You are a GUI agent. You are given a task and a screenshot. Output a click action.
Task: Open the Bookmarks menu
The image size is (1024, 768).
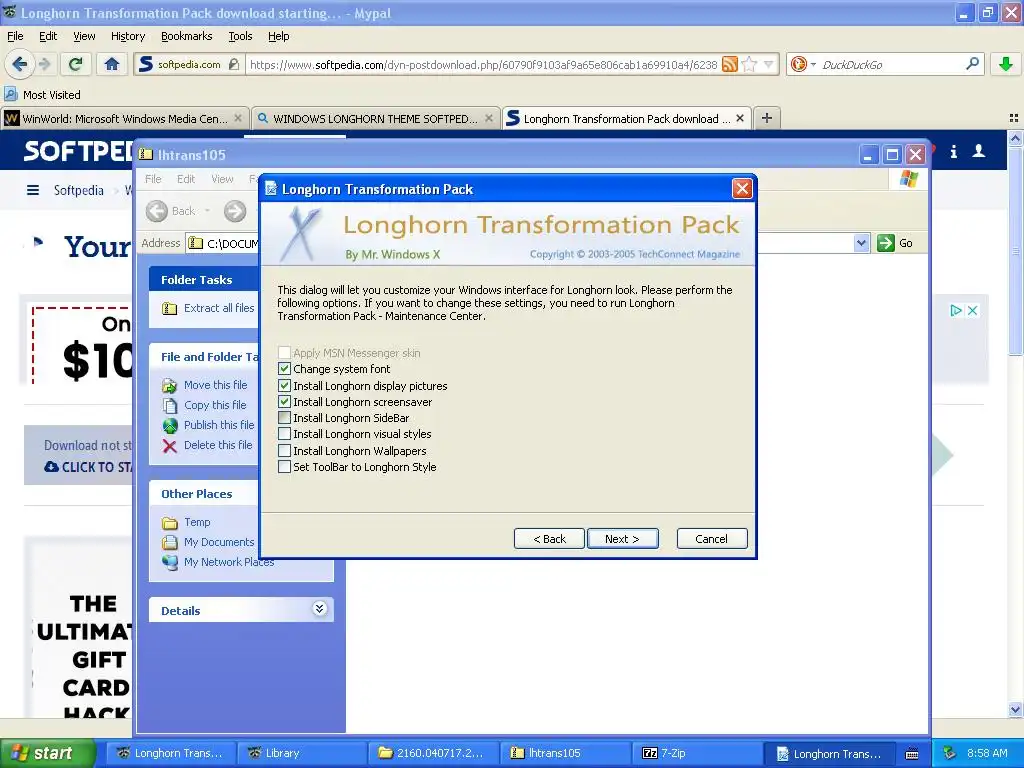[x=187, y=36]
